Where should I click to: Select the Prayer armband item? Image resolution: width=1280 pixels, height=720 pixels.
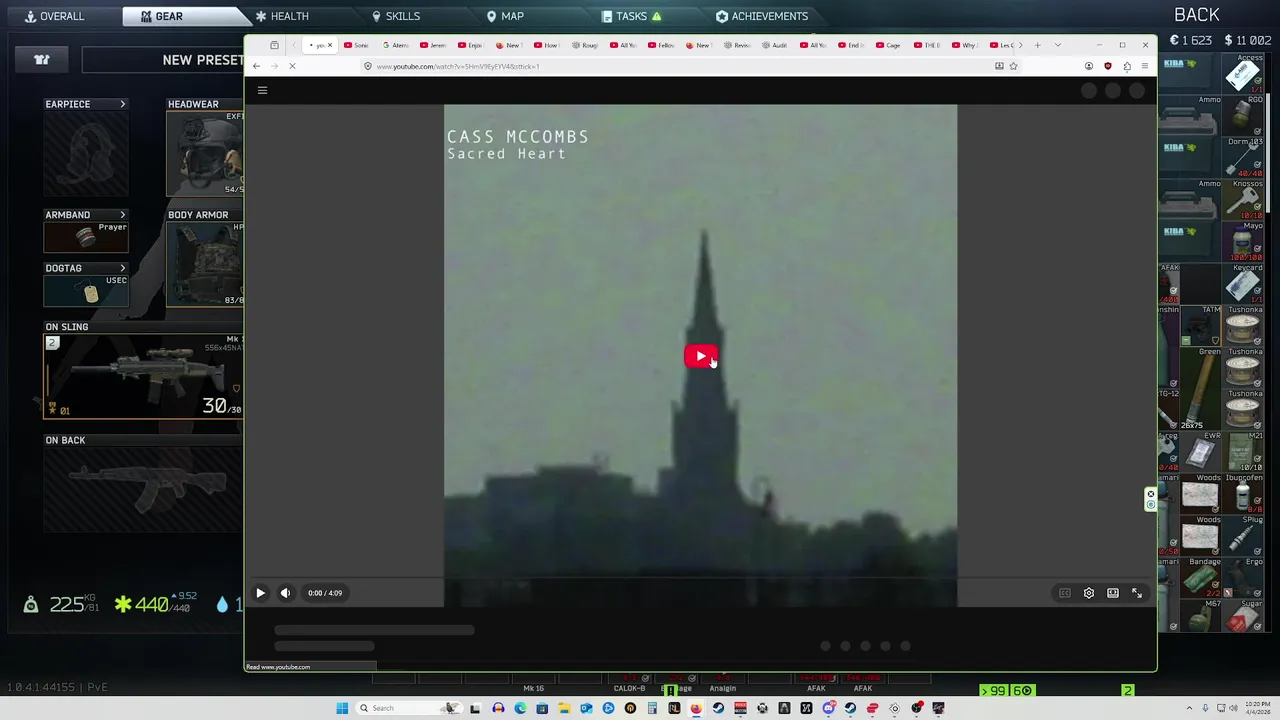(86, 237)
